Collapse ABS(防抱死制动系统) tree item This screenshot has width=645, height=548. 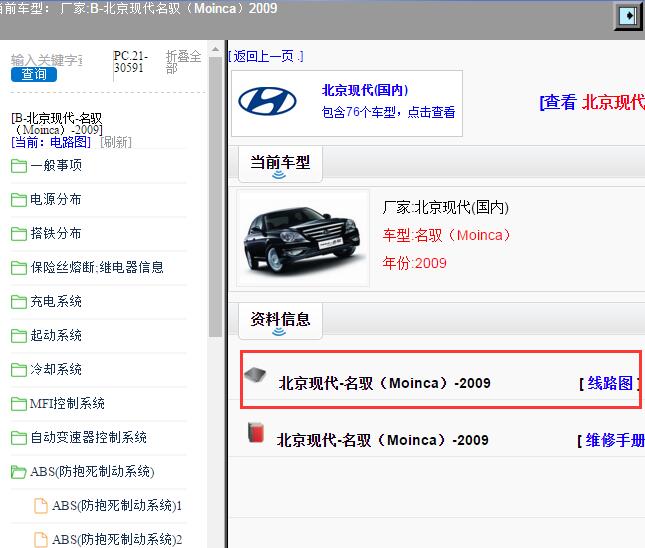92,471
